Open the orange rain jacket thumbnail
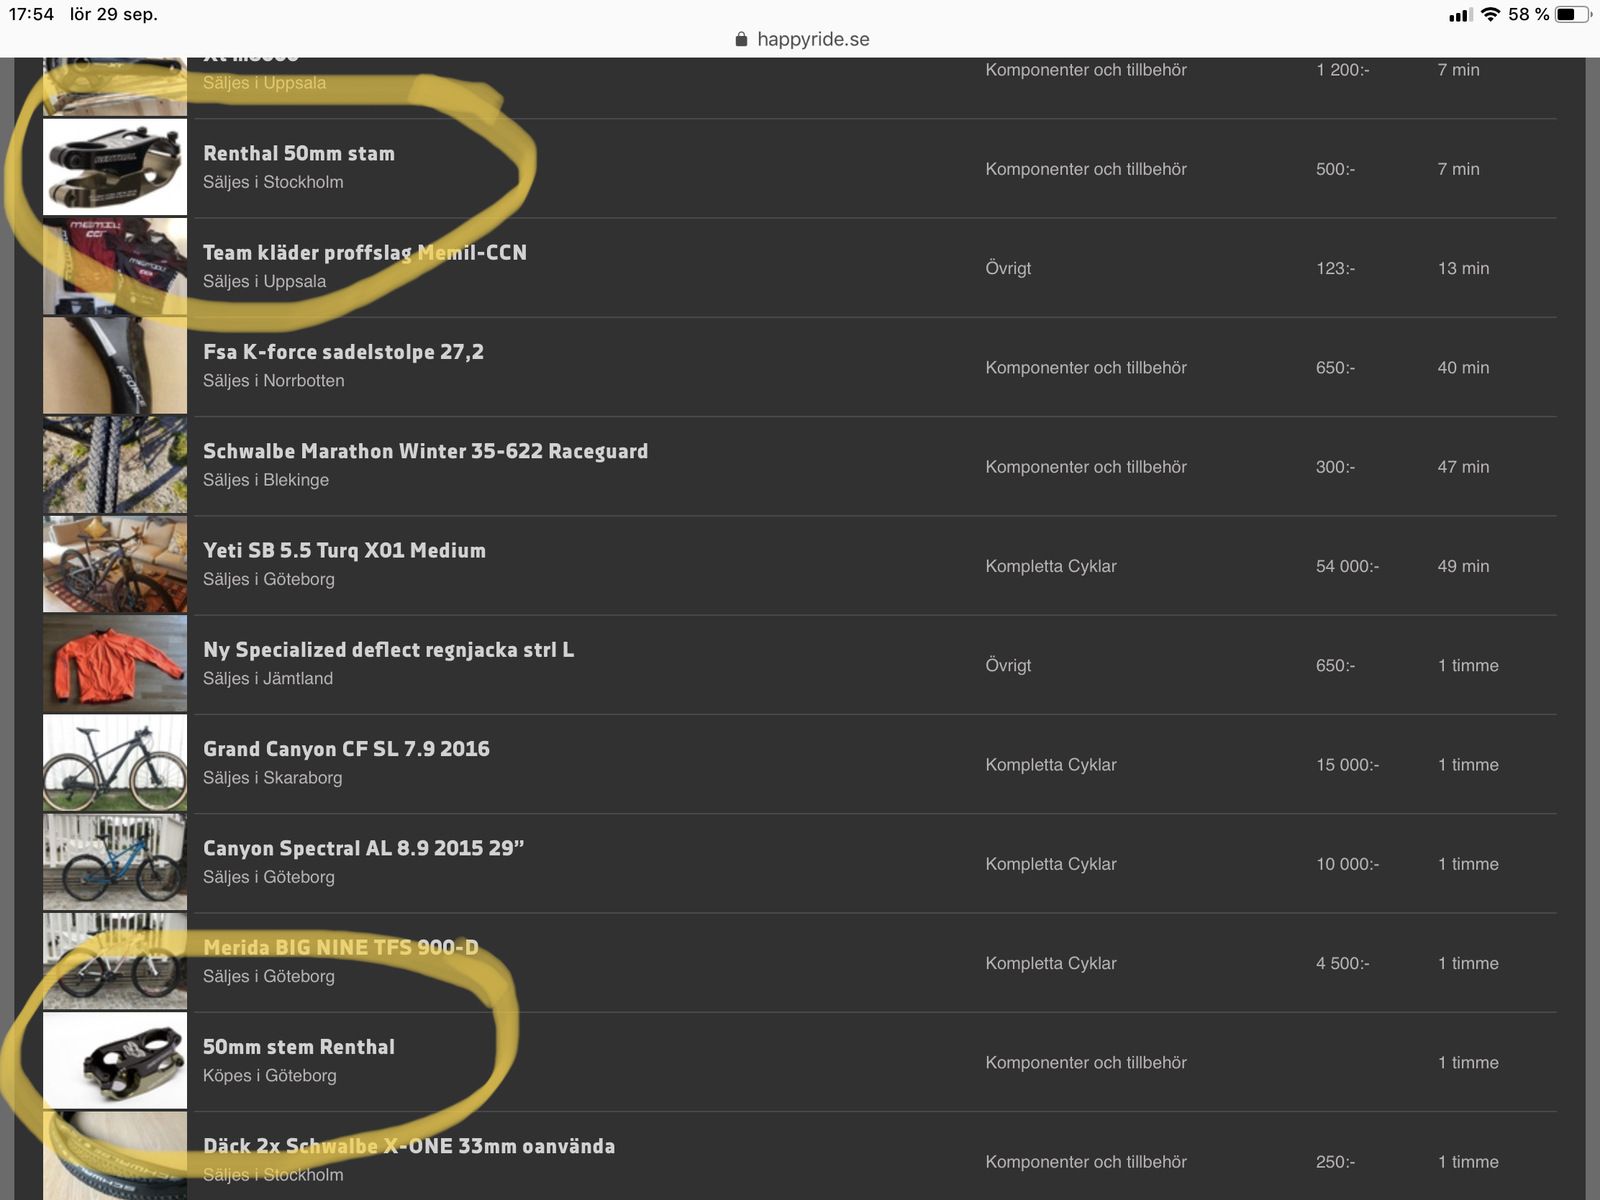 (115, 663)
